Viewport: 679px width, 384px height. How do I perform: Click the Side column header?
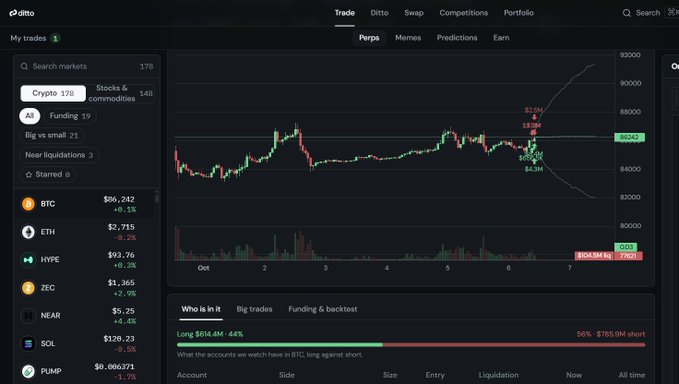[287, 375]
